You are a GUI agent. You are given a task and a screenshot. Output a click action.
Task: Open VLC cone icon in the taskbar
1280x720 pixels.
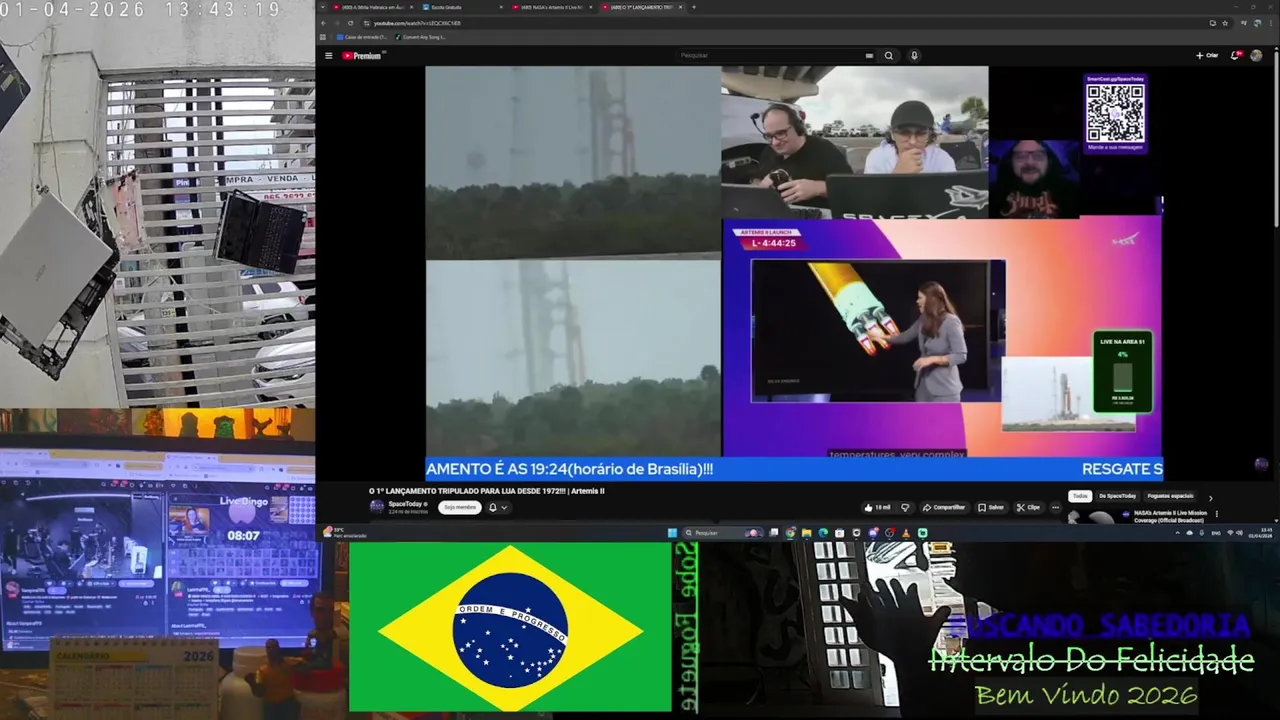click(905, 533)
